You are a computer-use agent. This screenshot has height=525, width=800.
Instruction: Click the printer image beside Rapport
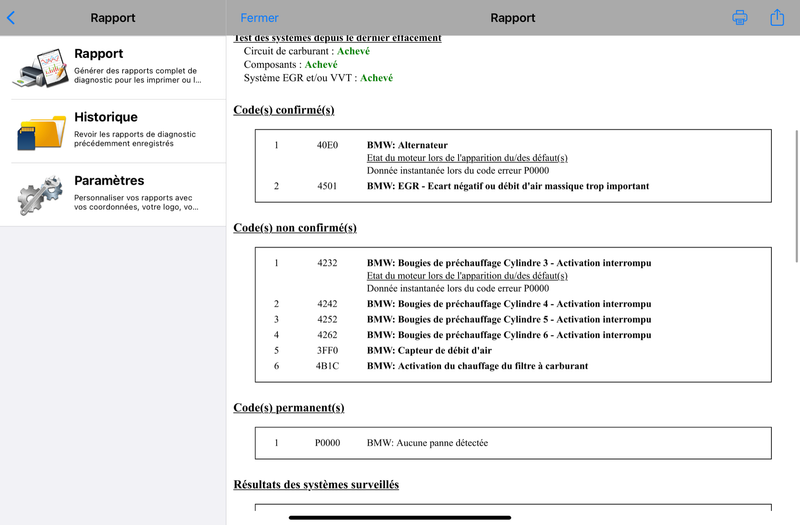click(41, 67)
